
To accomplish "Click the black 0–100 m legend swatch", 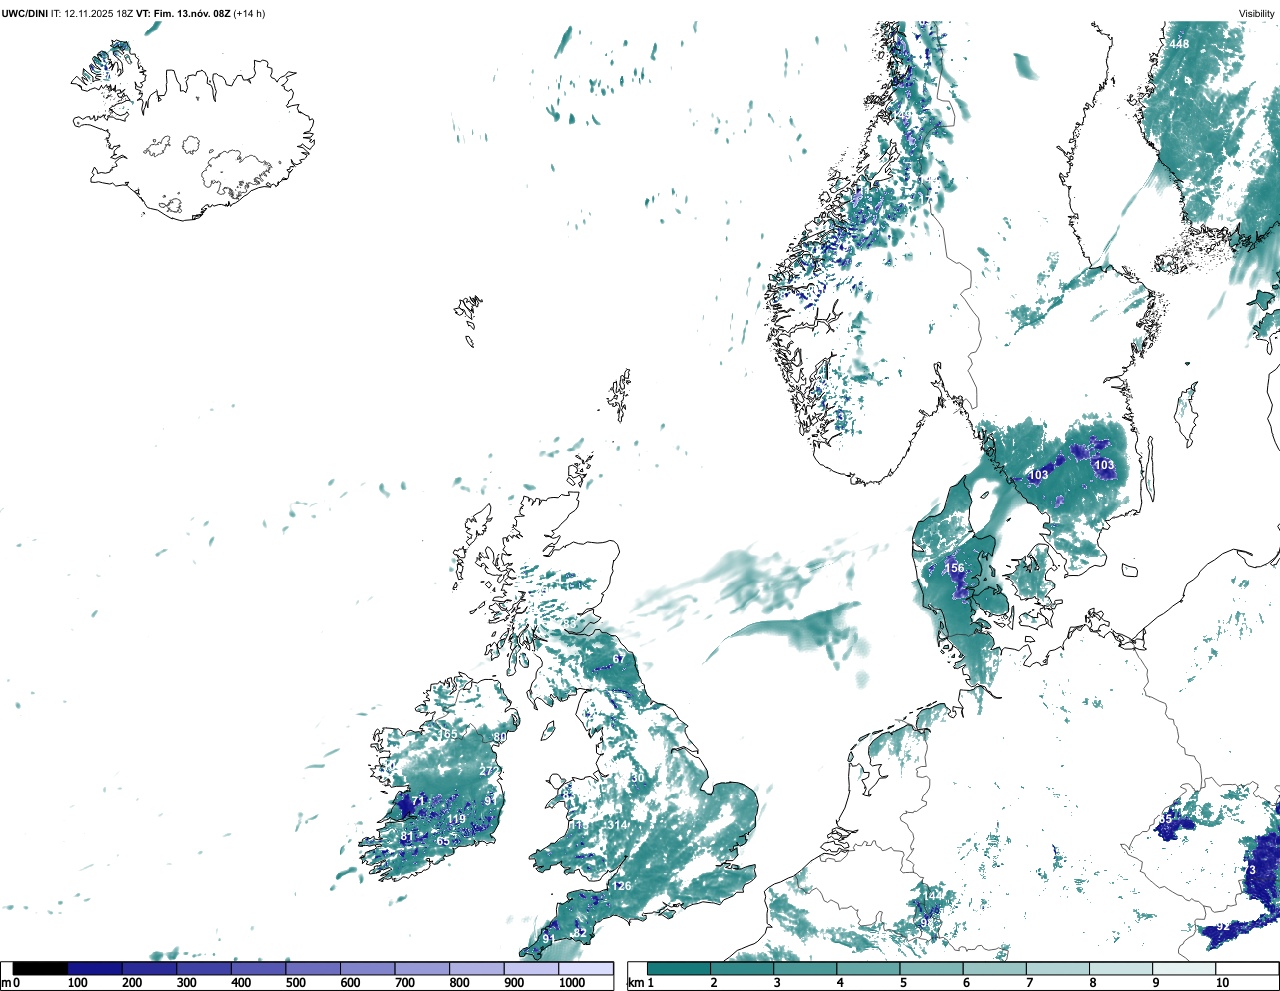I will click(40, 968).
